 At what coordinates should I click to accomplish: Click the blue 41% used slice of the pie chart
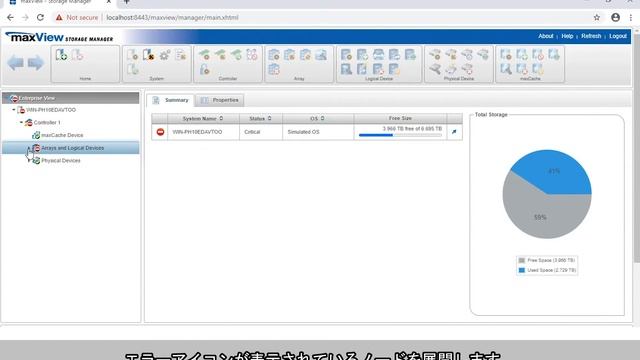(x=554, y=171)
